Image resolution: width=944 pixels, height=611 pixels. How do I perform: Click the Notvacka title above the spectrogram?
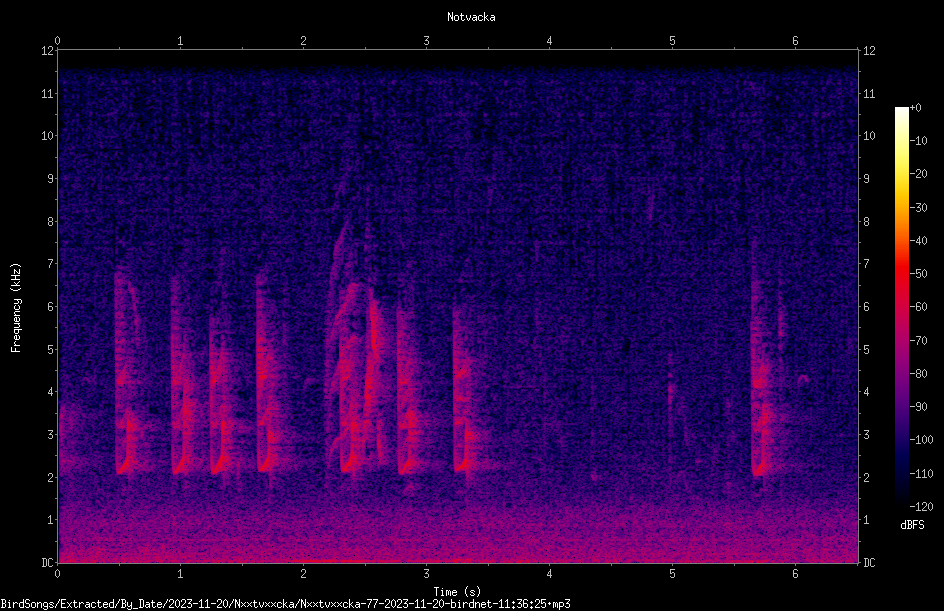(x=471, y=17)
